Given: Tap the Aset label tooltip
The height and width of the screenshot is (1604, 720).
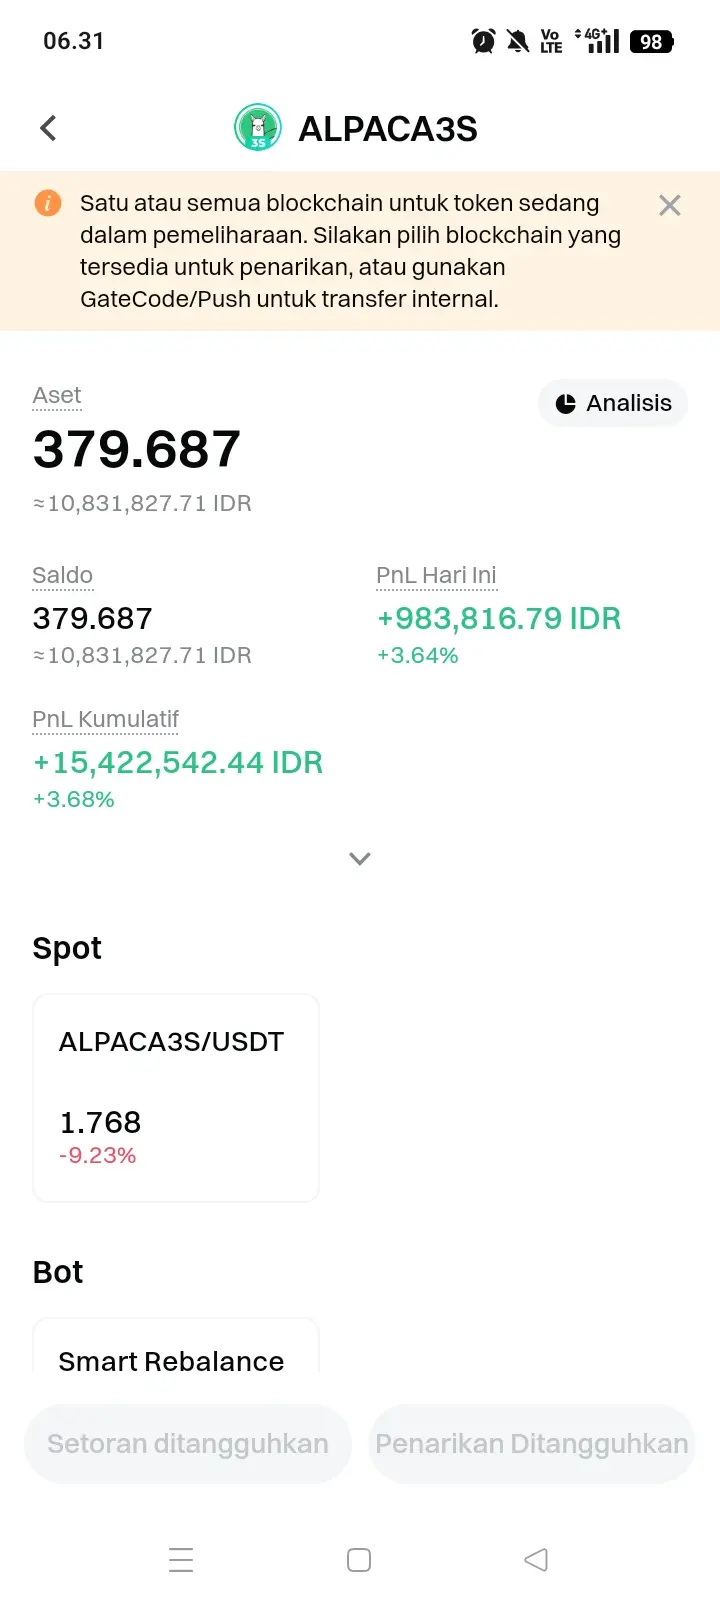Looking at the screenshot, I should [57, 396].
